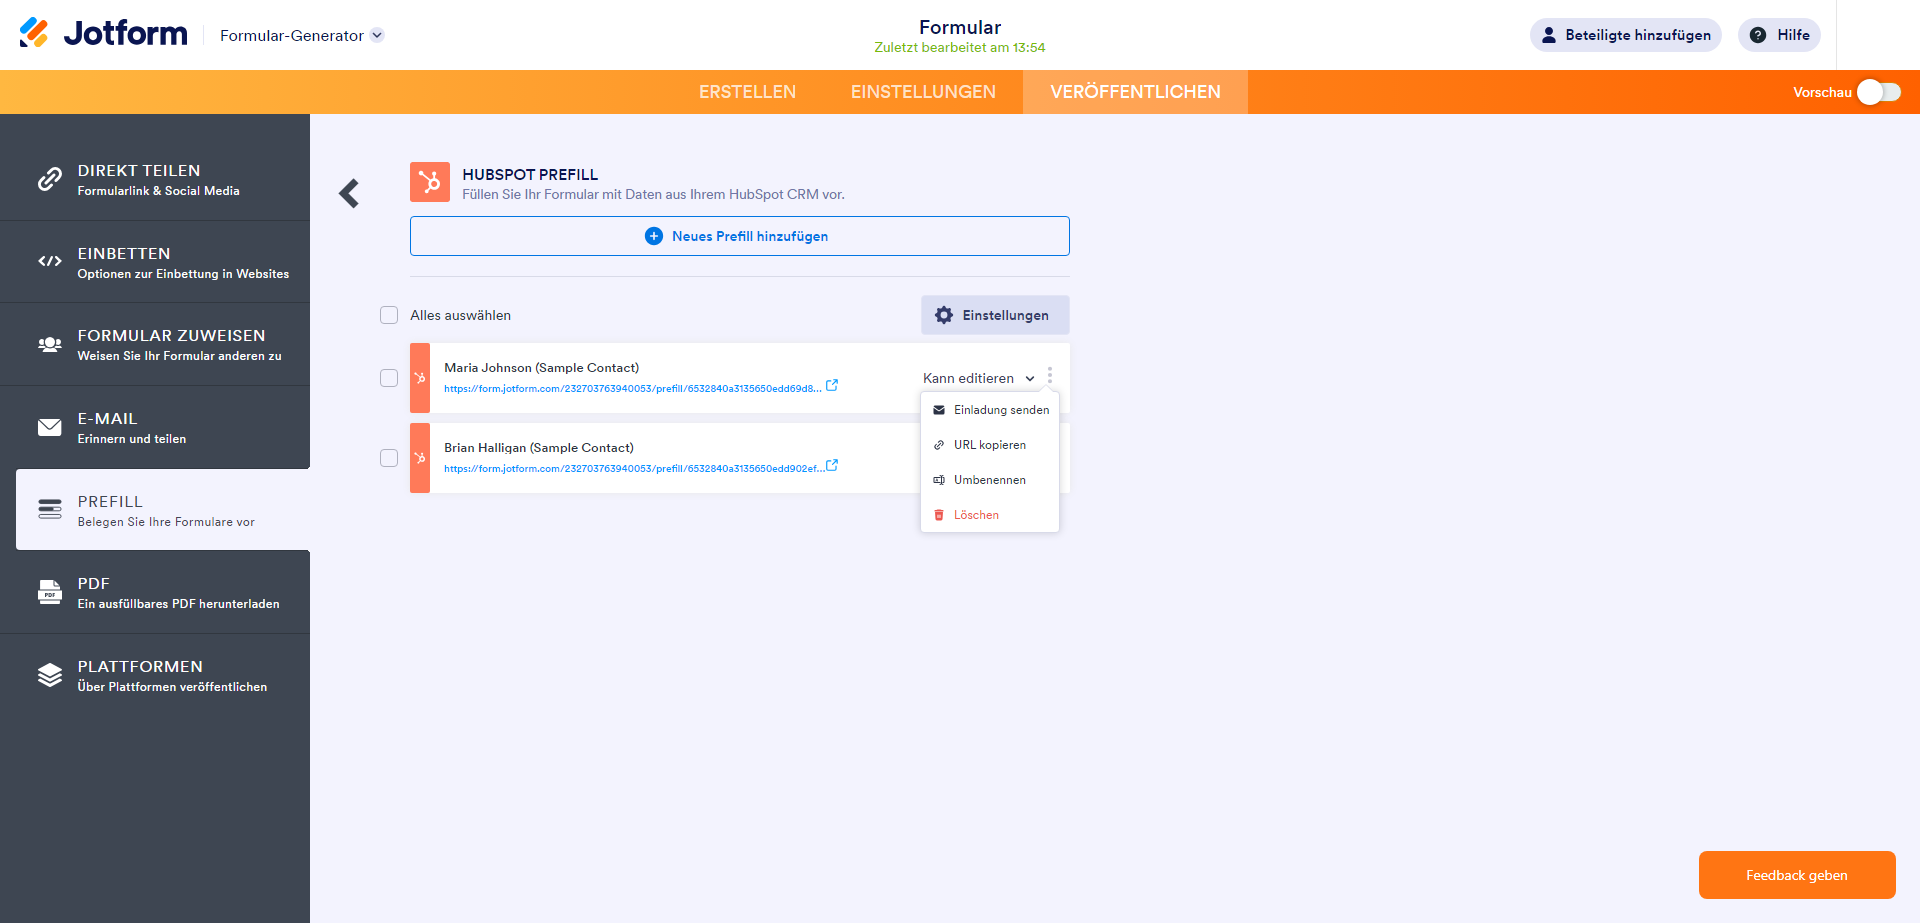Expand the Kann editieren permission dropdown
The height and width of the screenshot is (923, 1920).
(979, 378)
